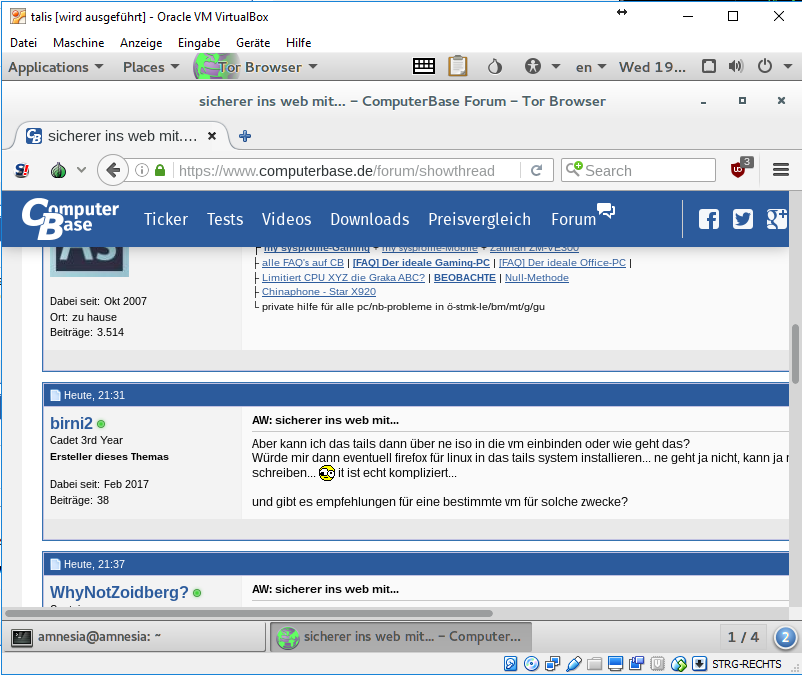The width and height of the screenshot is (802, 675).
Task: Expand the universal access dropdown arrow
Action: 556,66
